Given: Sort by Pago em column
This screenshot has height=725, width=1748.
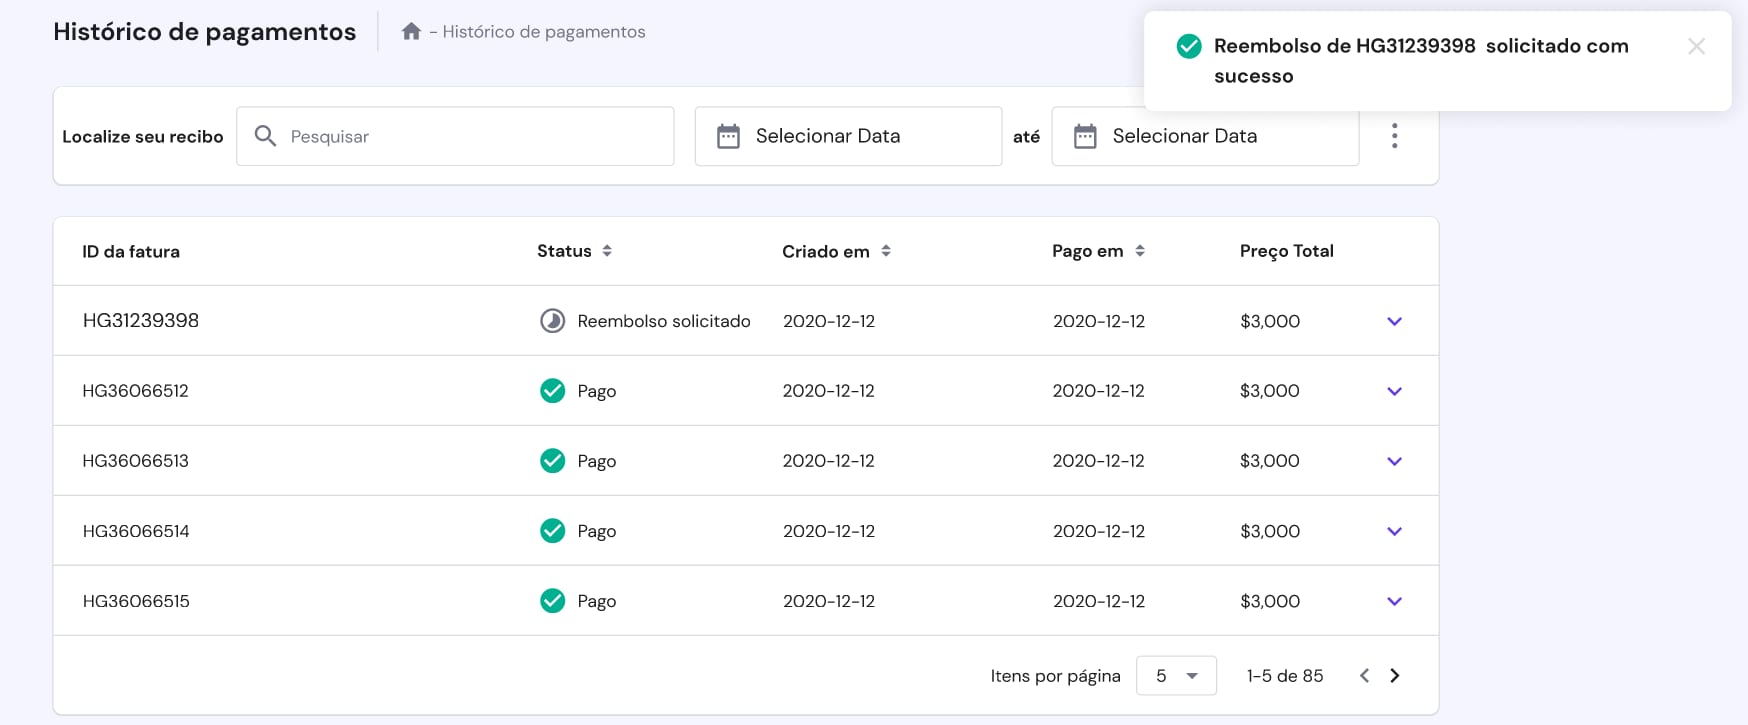Looking at the screenshot, I should 1140,251.
